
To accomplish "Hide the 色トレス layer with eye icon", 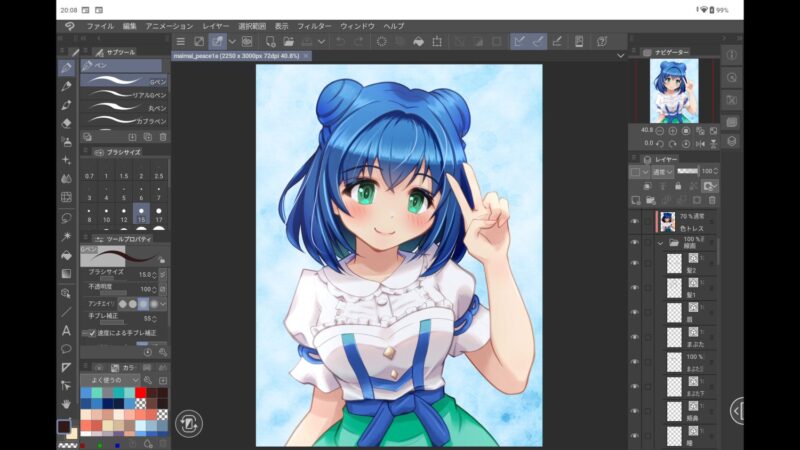I will point(634,221).
